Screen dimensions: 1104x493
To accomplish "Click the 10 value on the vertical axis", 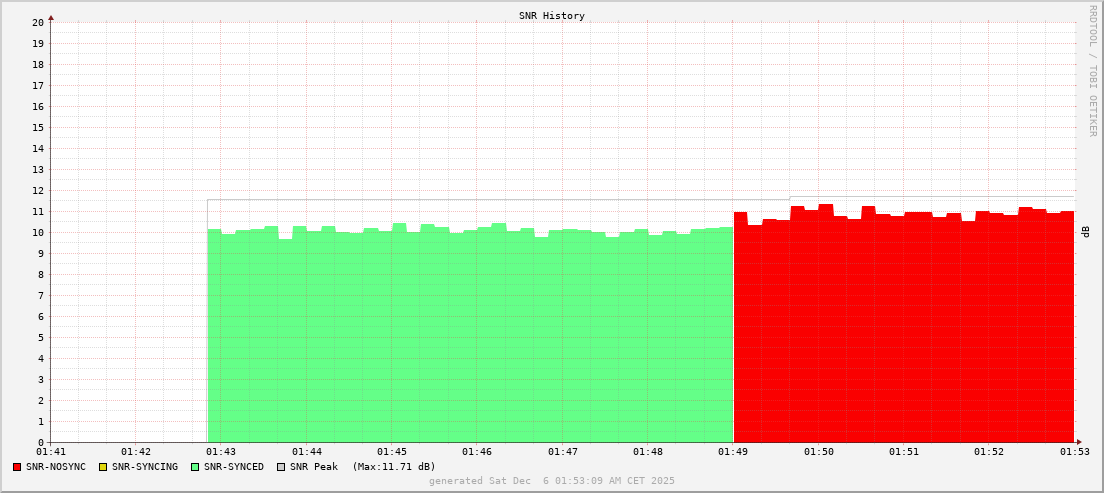I will (x=37, y=232).
